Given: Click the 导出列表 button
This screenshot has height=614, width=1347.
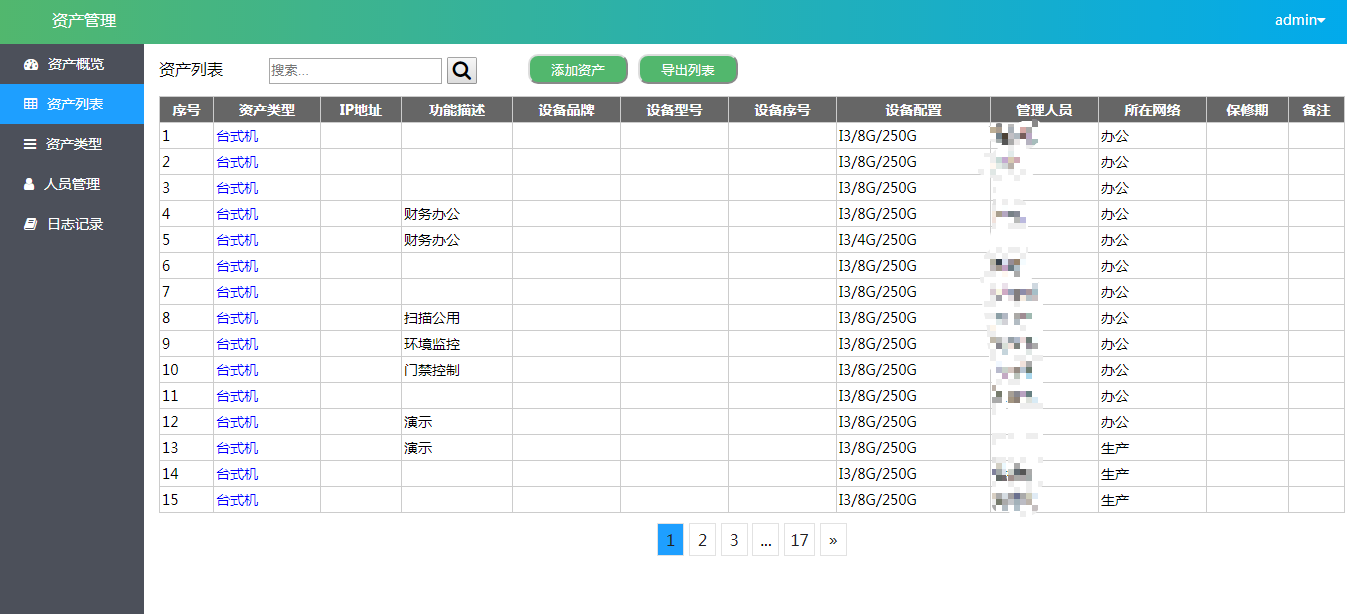Looking at the screenshot, I should pos(688,70).
